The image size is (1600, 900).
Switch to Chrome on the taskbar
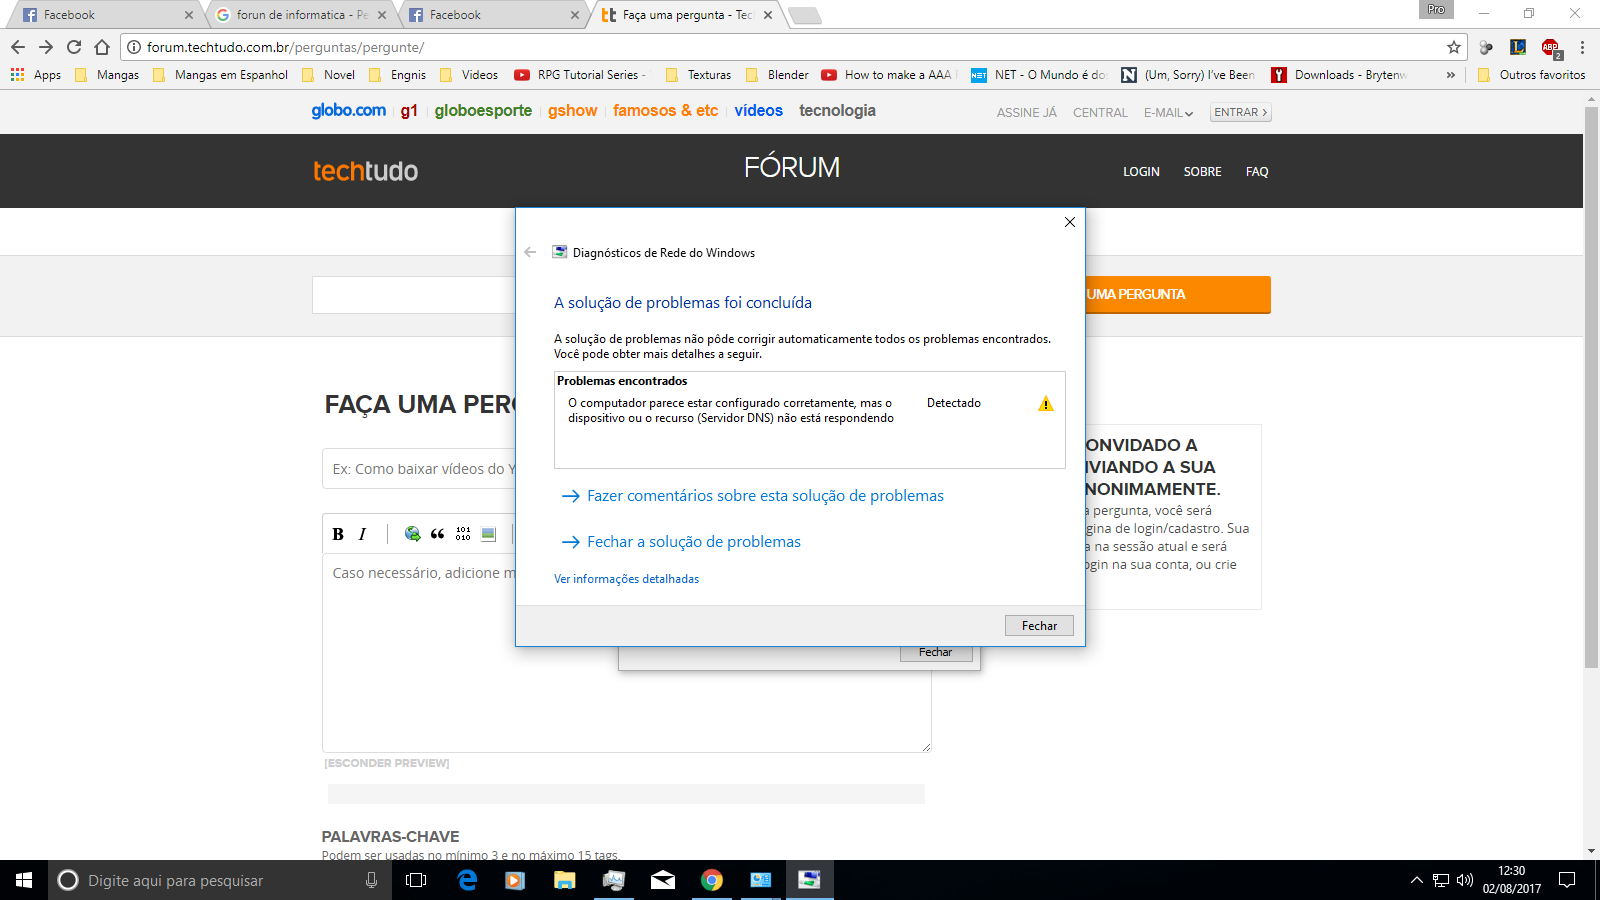point(711,880)
